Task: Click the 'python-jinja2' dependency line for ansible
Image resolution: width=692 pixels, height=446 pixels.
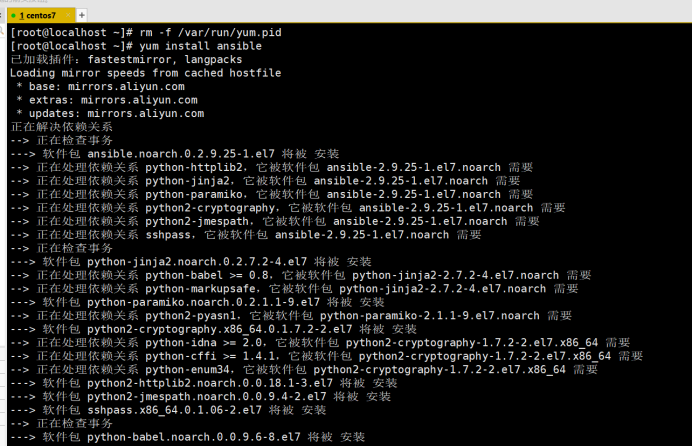Action: point(265,181)
